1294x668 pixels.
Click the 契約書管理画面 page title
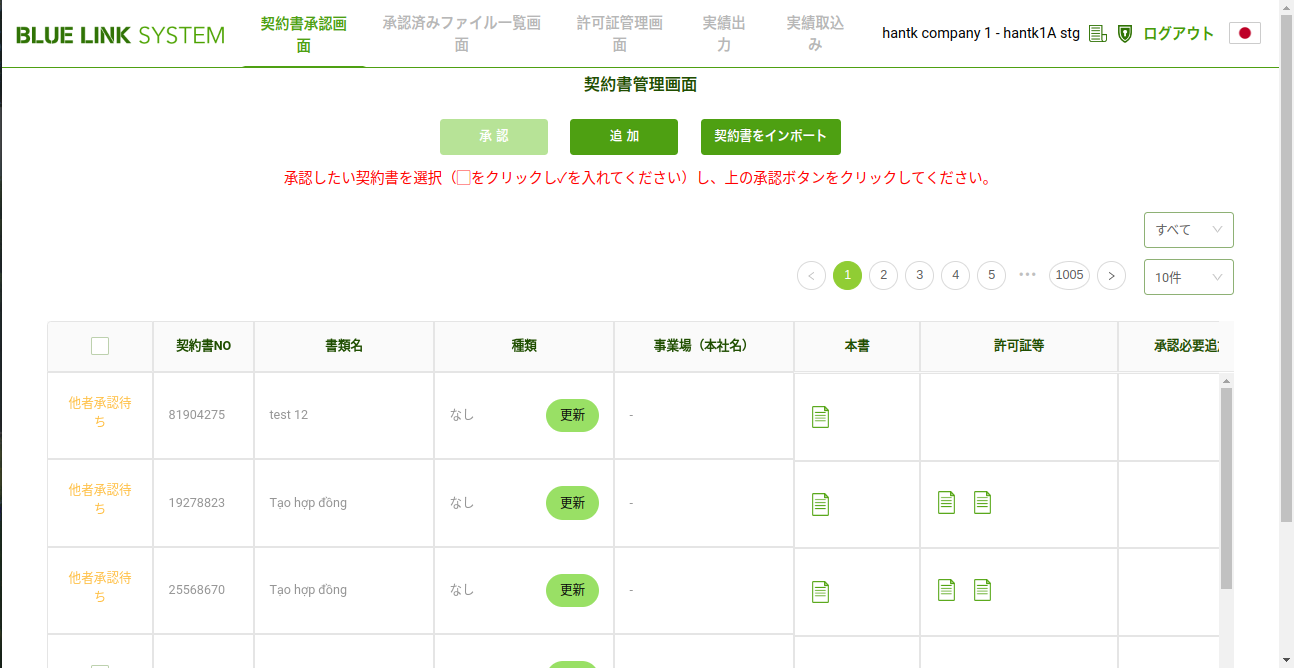click(x=640, y=85)
